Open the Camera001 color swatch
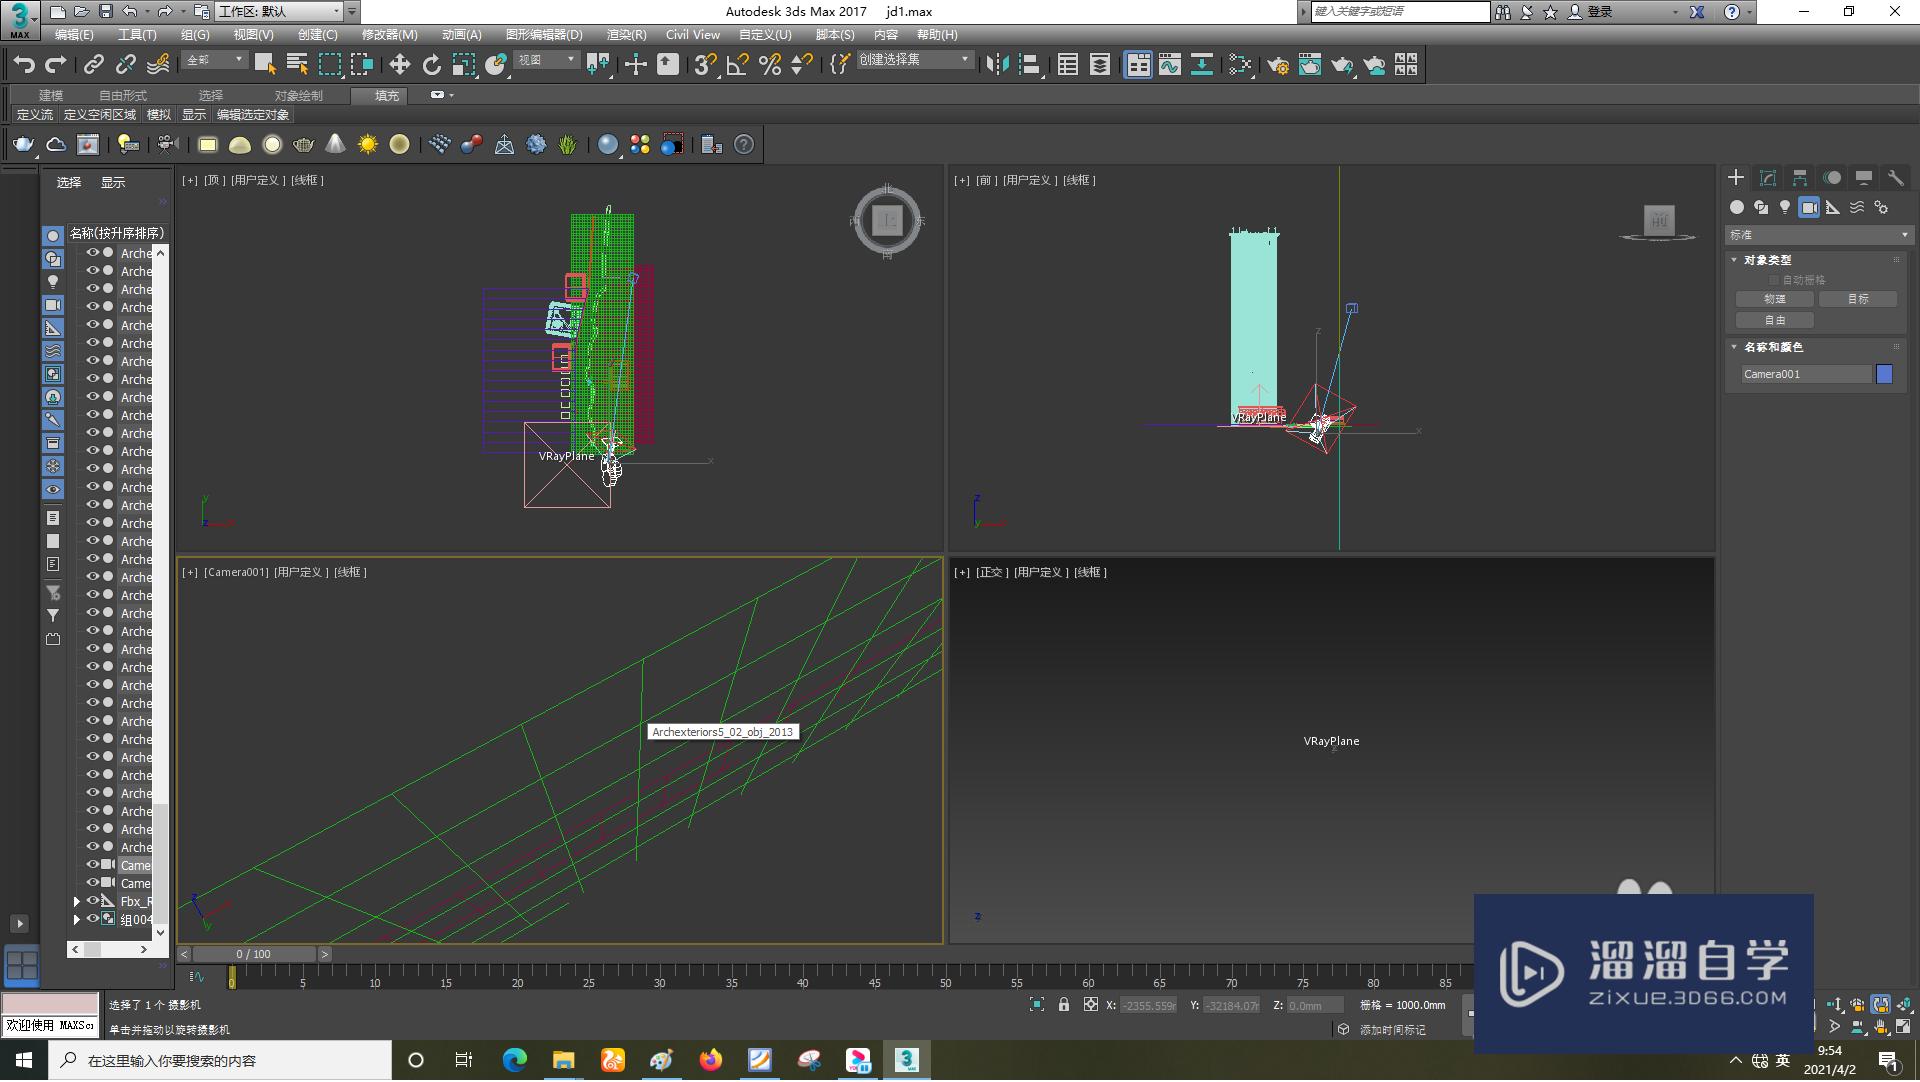 tap(1884, 374)
